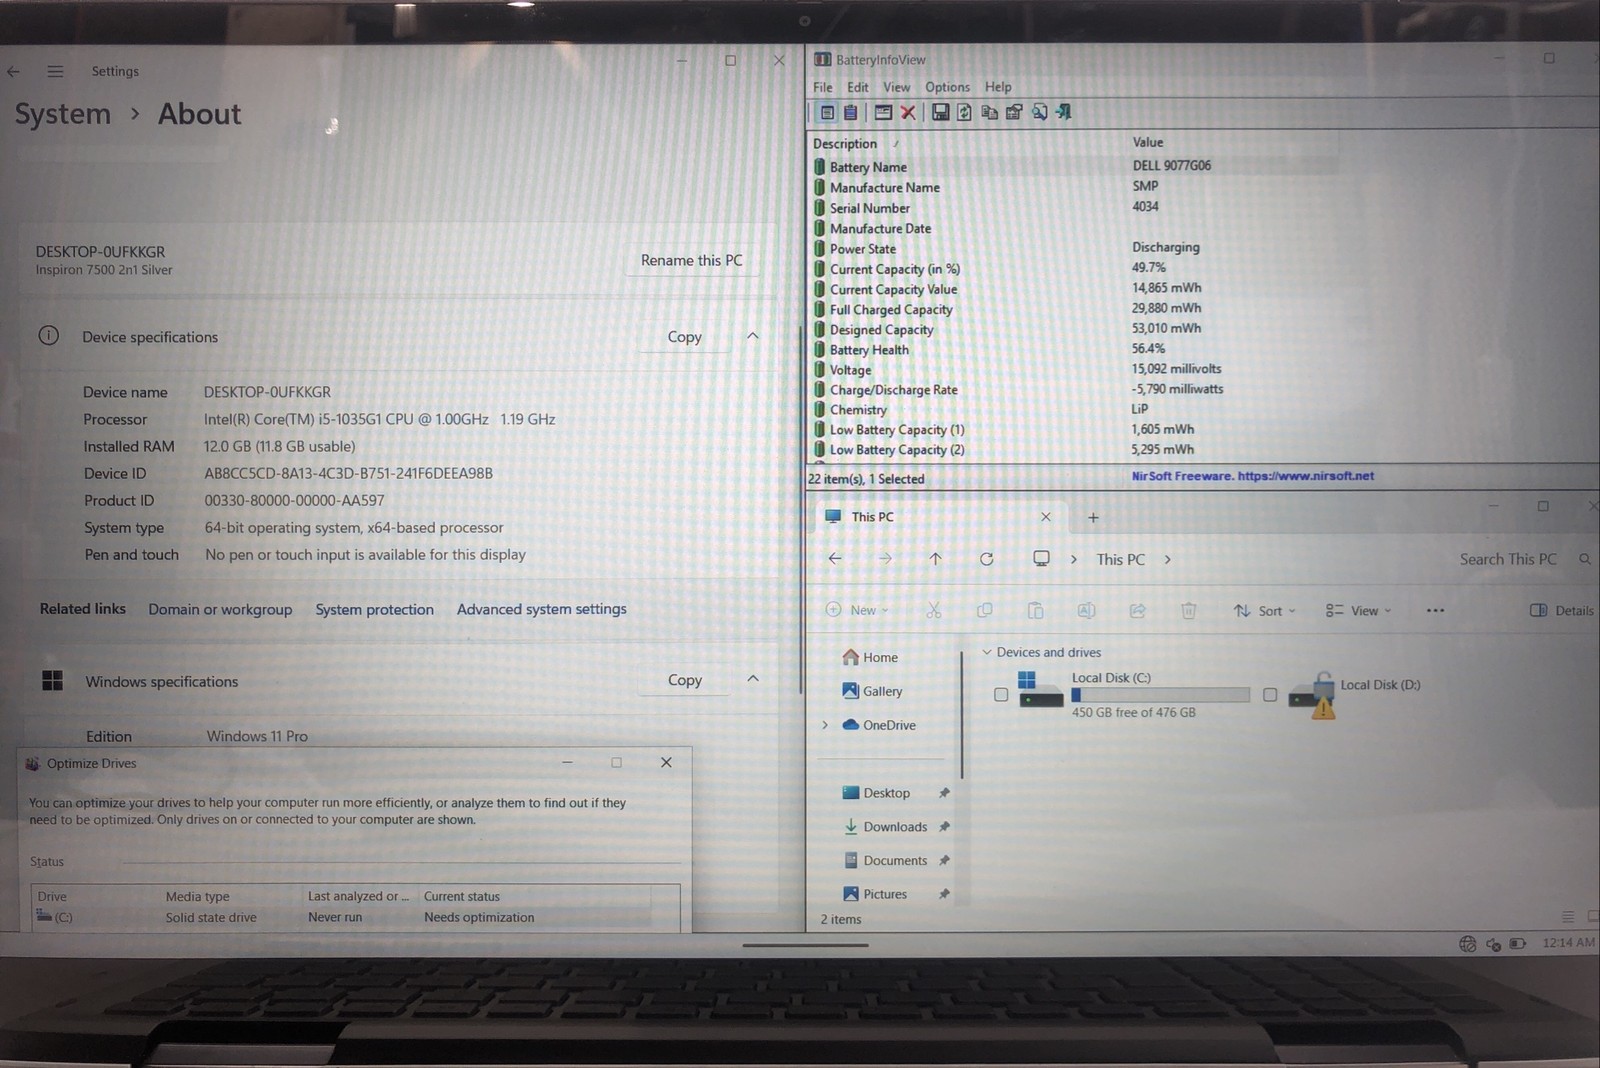Viewport: 1600px width, 1068px height.
Task: Click the Copy icon in Explorer toolbar
Action: click(984, 610)
